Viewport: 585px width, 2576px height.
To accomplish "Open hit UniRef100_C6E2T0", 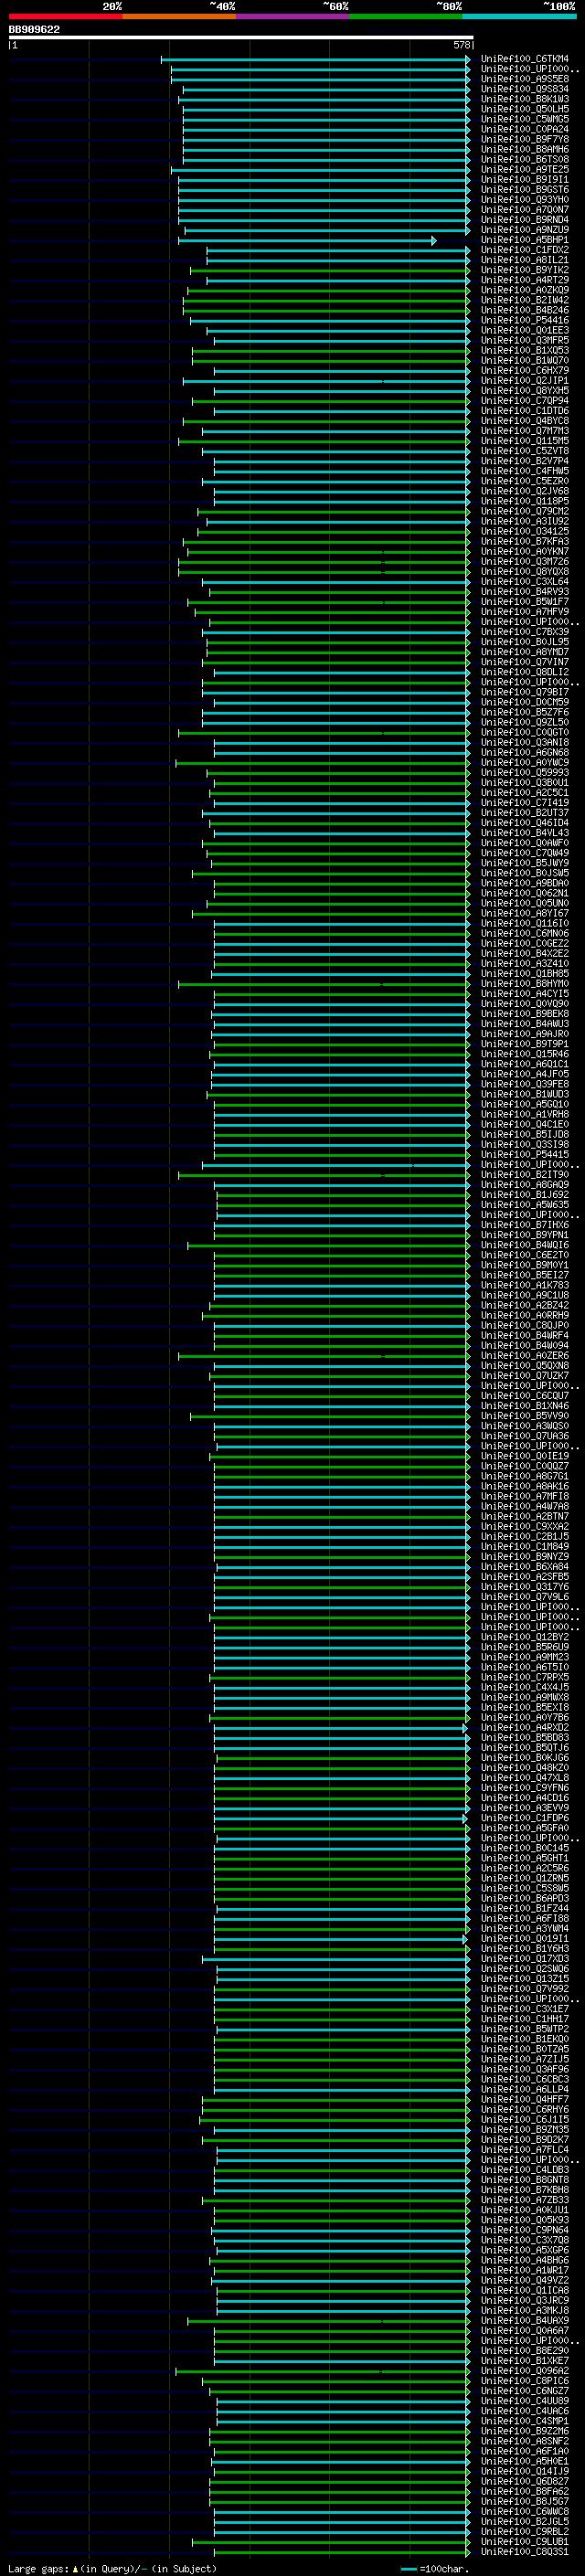I will pyautogui.click(x=525, y=1255).
